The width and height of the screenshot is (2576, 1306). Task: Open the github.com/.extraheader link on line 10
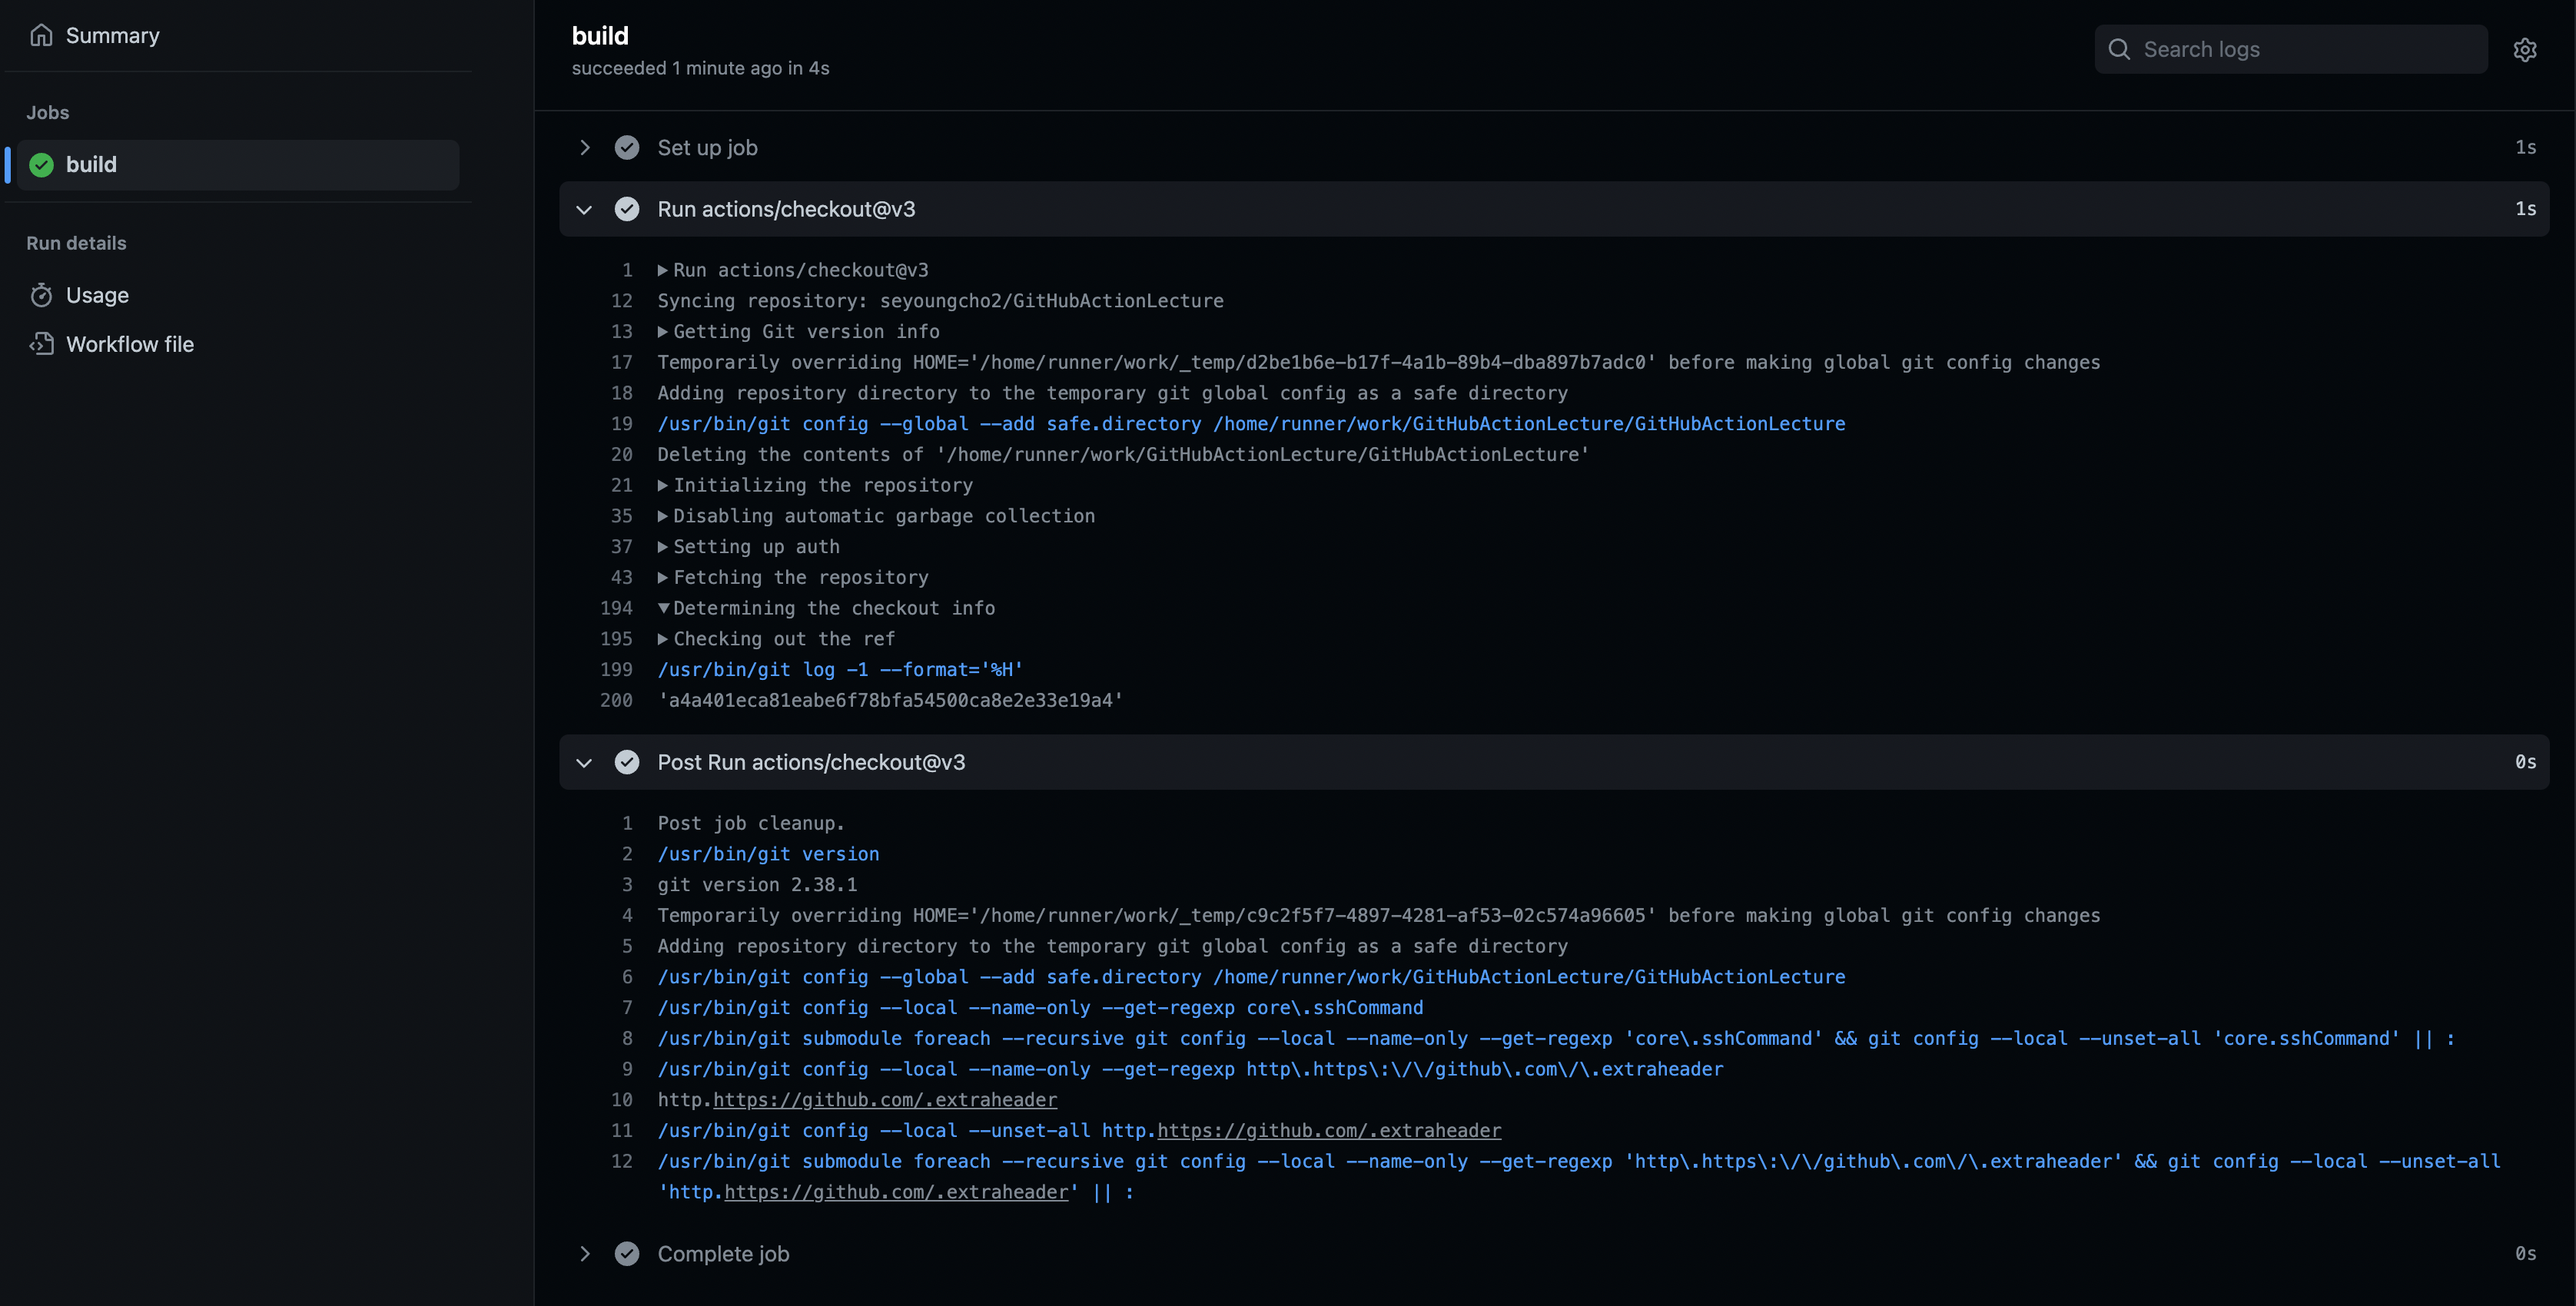[884, 1100]
